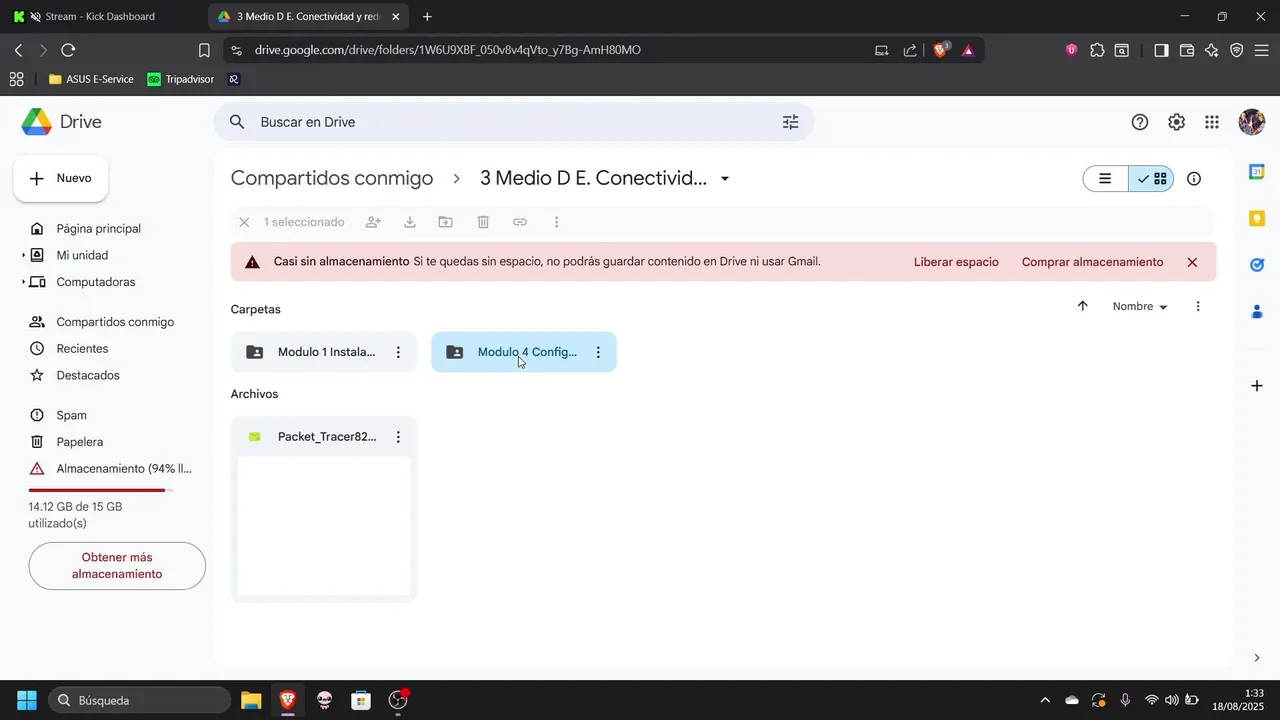Reverse the sort direction arrow
The height and width of the screenshot is (720, 1280).
pos(1082,306)
